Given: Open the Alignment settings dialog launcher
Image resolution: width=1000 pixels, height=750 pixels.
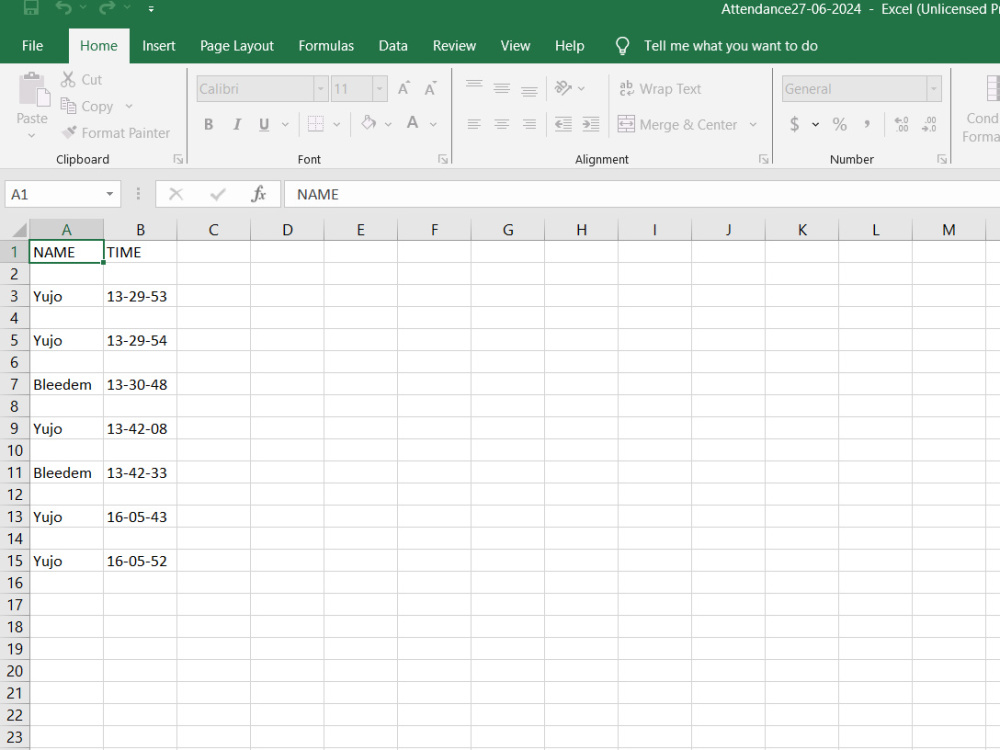Looking at the screenshot, I should 764,159.
